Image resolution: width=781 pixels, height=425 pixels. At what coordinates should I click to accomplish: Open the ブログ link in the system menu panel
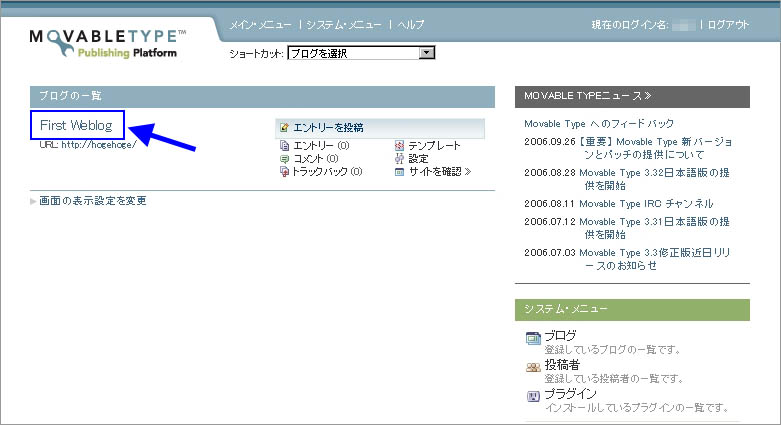pyautogui.click(x=560, y=335)
